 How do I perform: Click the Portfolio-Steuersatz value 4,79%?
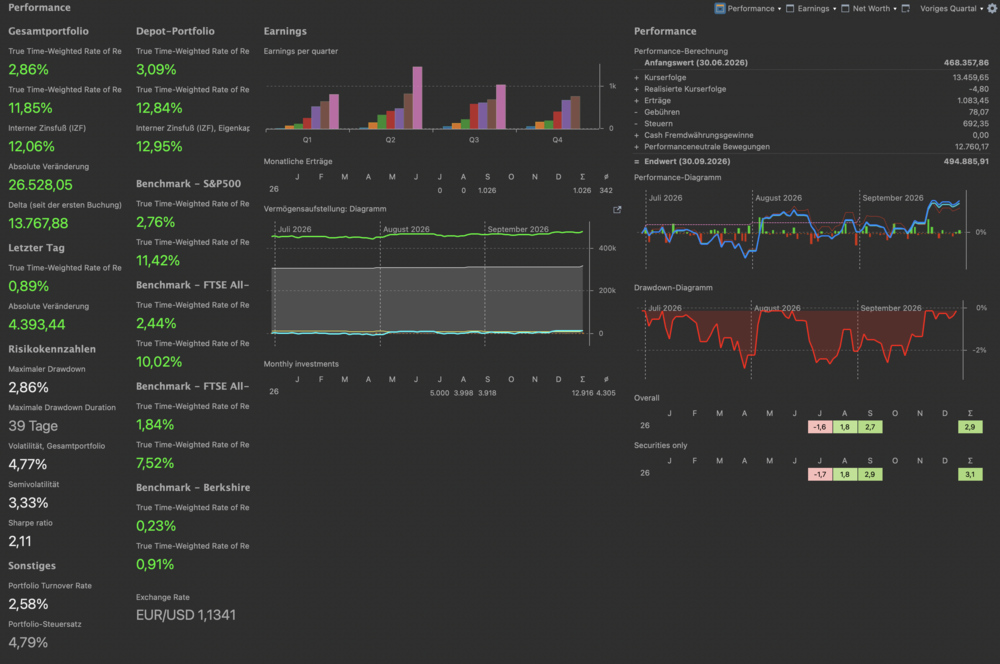point(28,642)
